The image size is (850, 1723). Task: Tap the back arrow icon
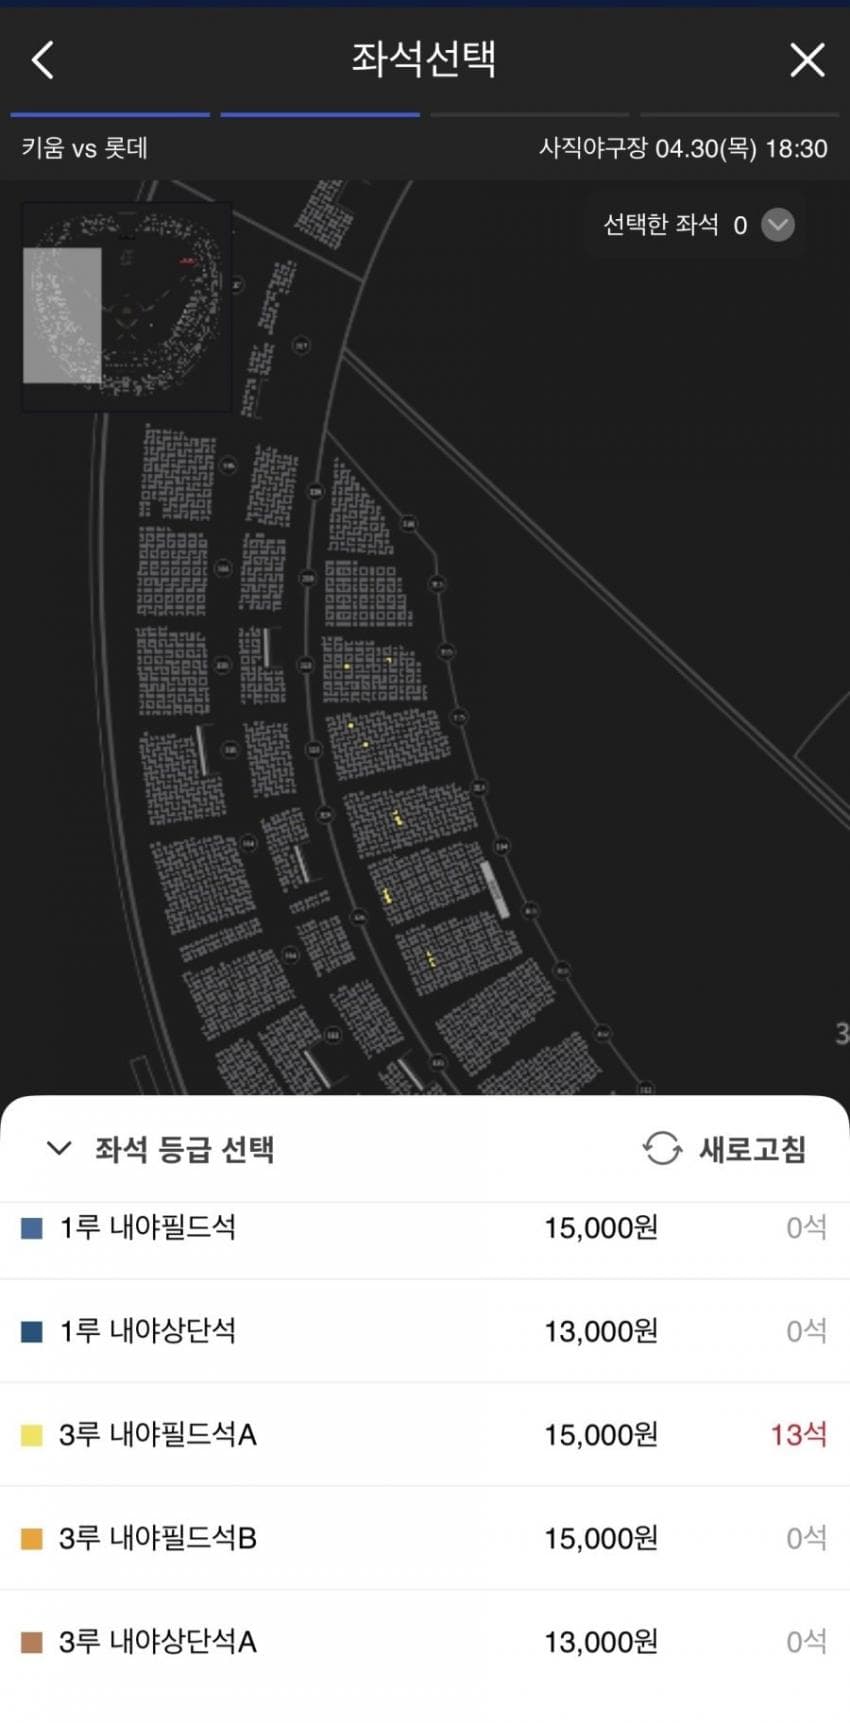click(42, 60)
